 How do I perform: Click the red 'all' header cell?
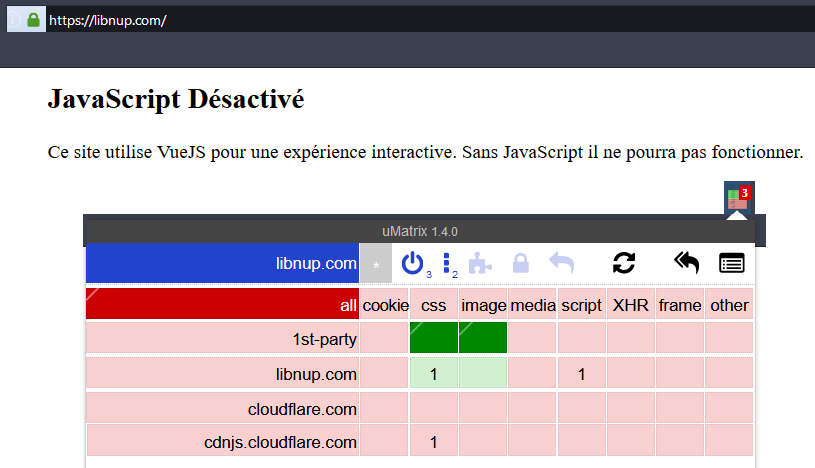(x=222, y=304)
